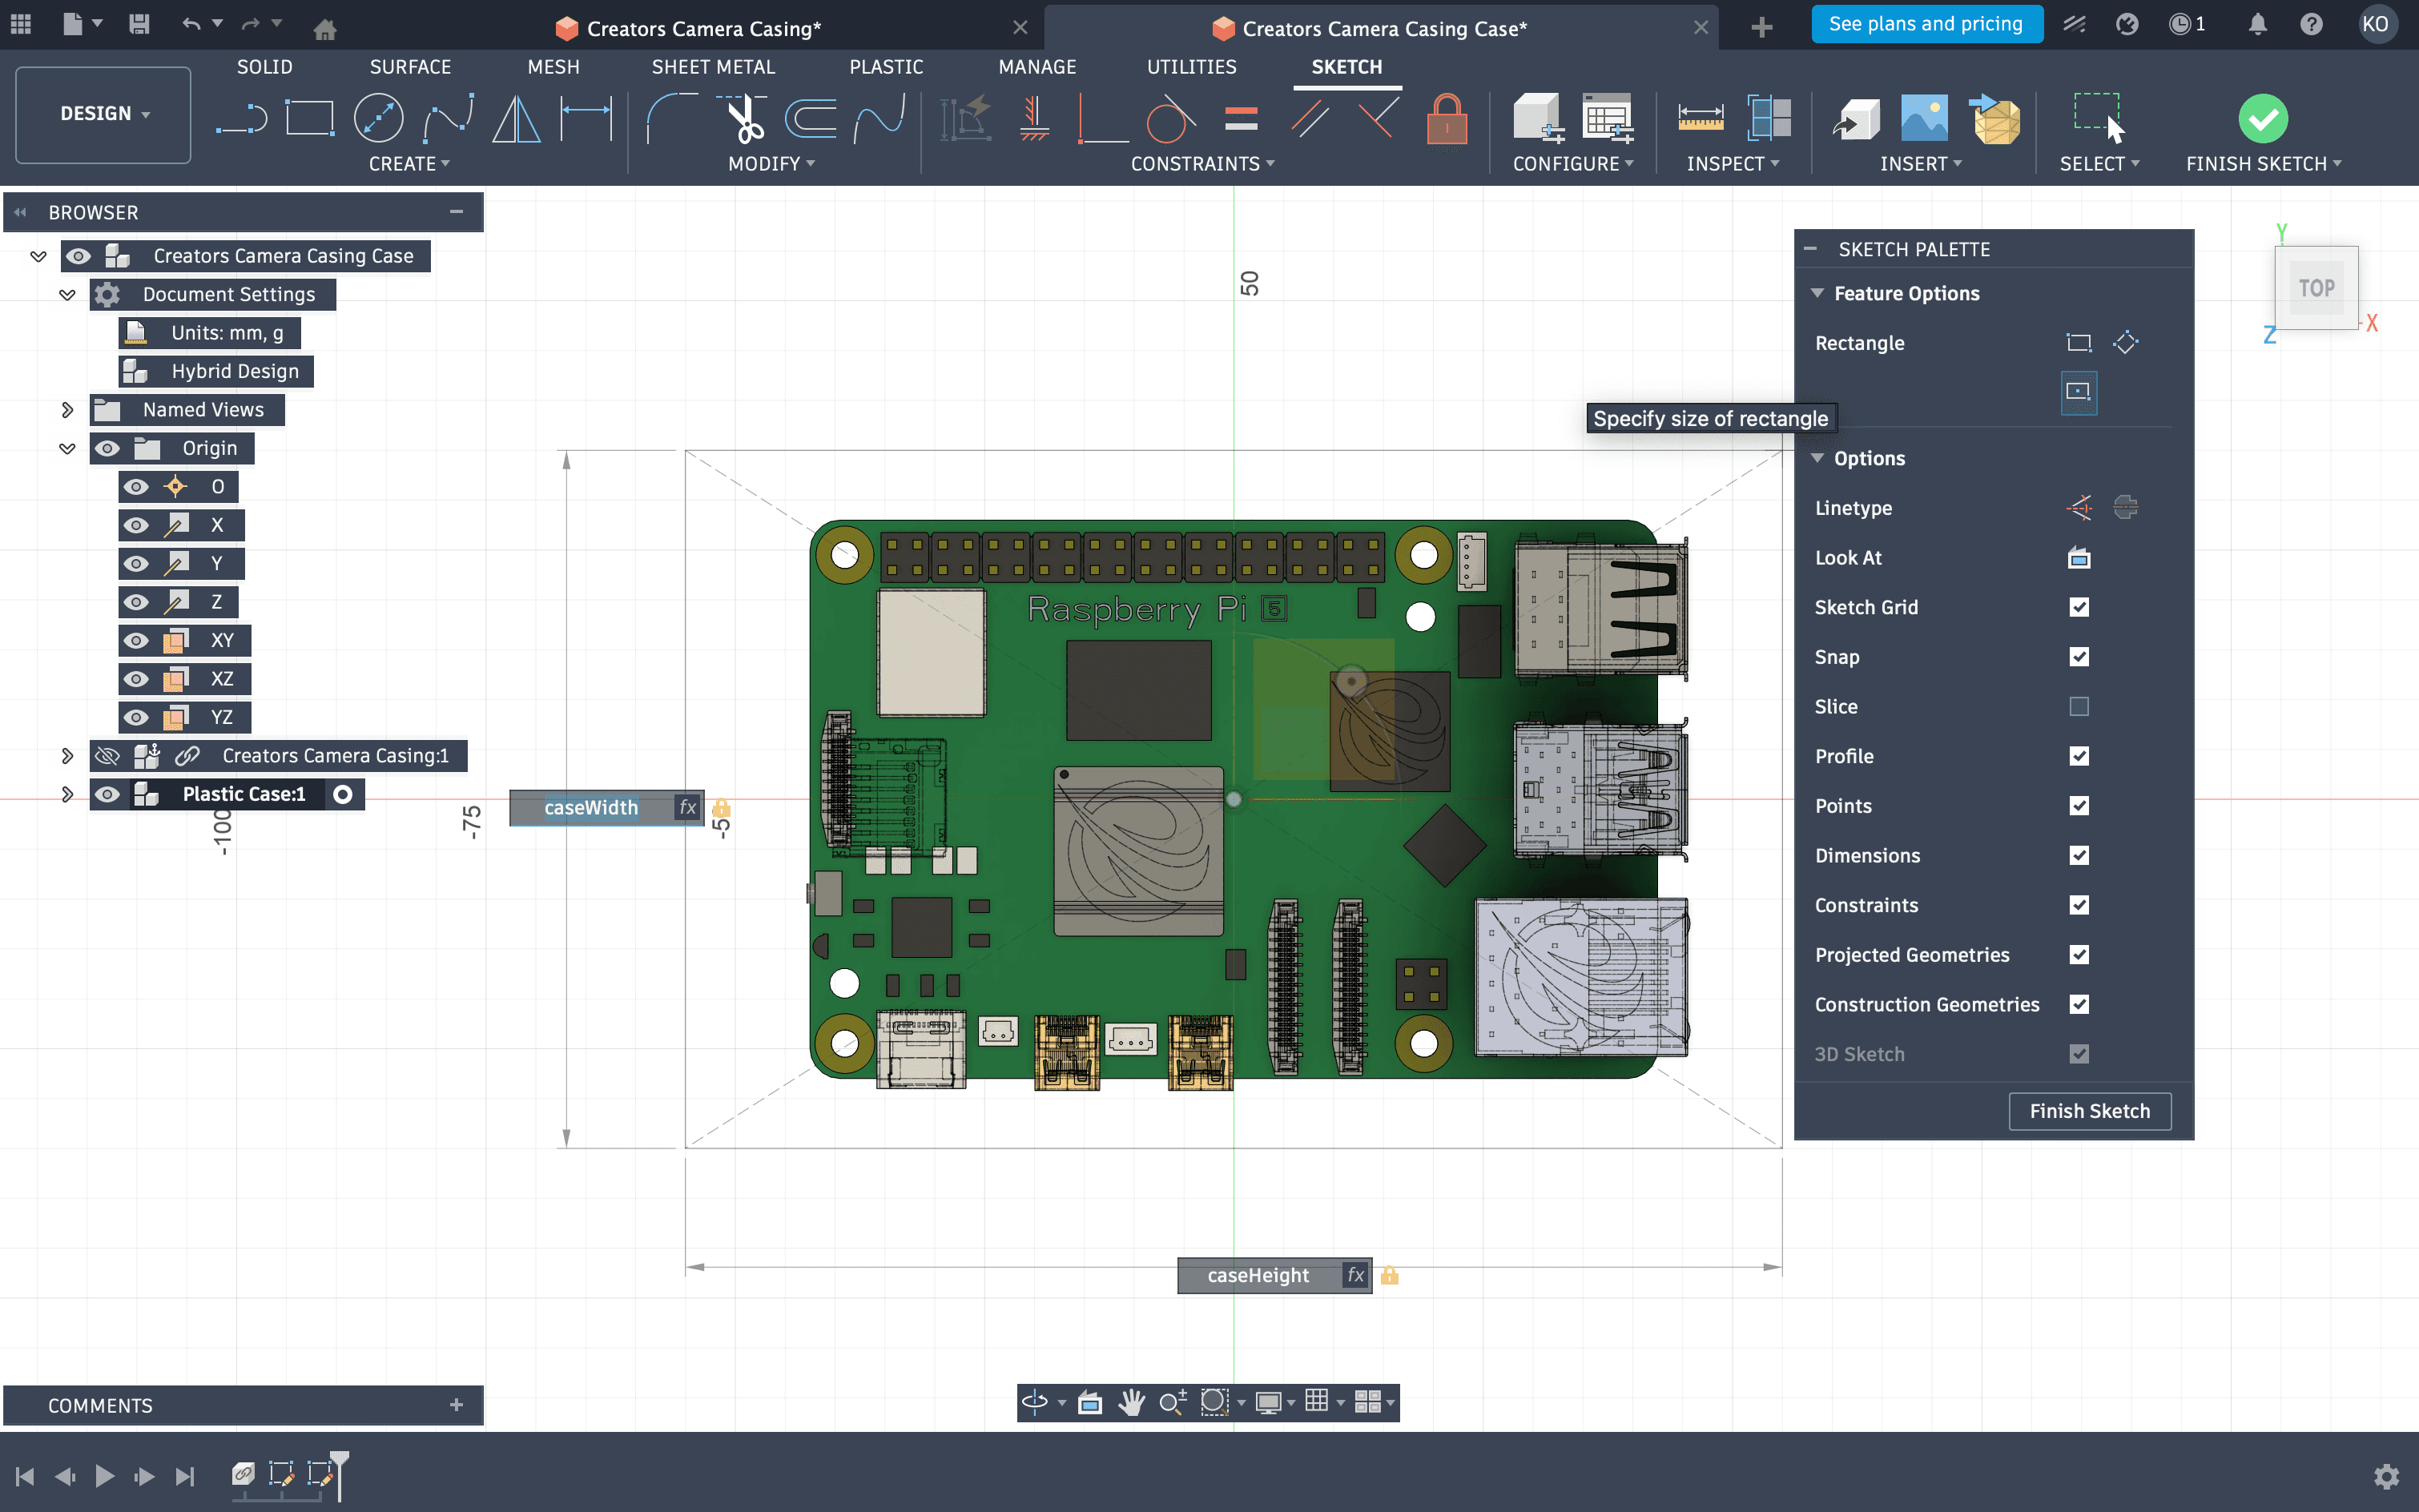Pick the Sketch Dimension tool
The image size is (2419, 1512).
[586, 119]
